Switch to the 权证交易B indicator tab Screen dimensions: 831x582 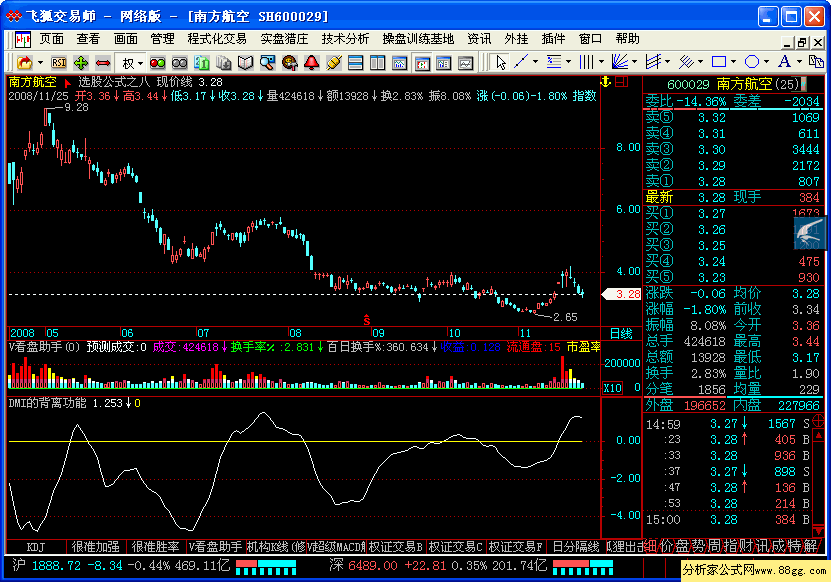(396, 546)
